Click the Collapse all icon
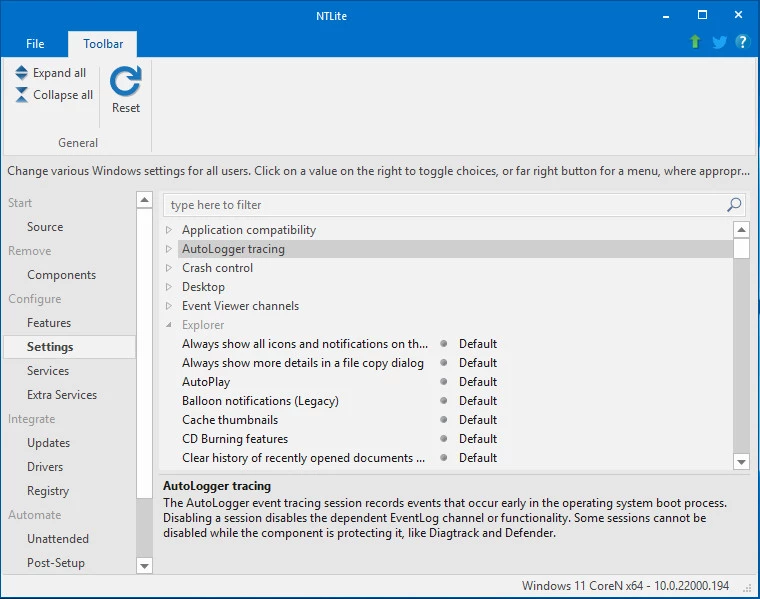This screenshot has width=760, height=599. coord(22,95)
